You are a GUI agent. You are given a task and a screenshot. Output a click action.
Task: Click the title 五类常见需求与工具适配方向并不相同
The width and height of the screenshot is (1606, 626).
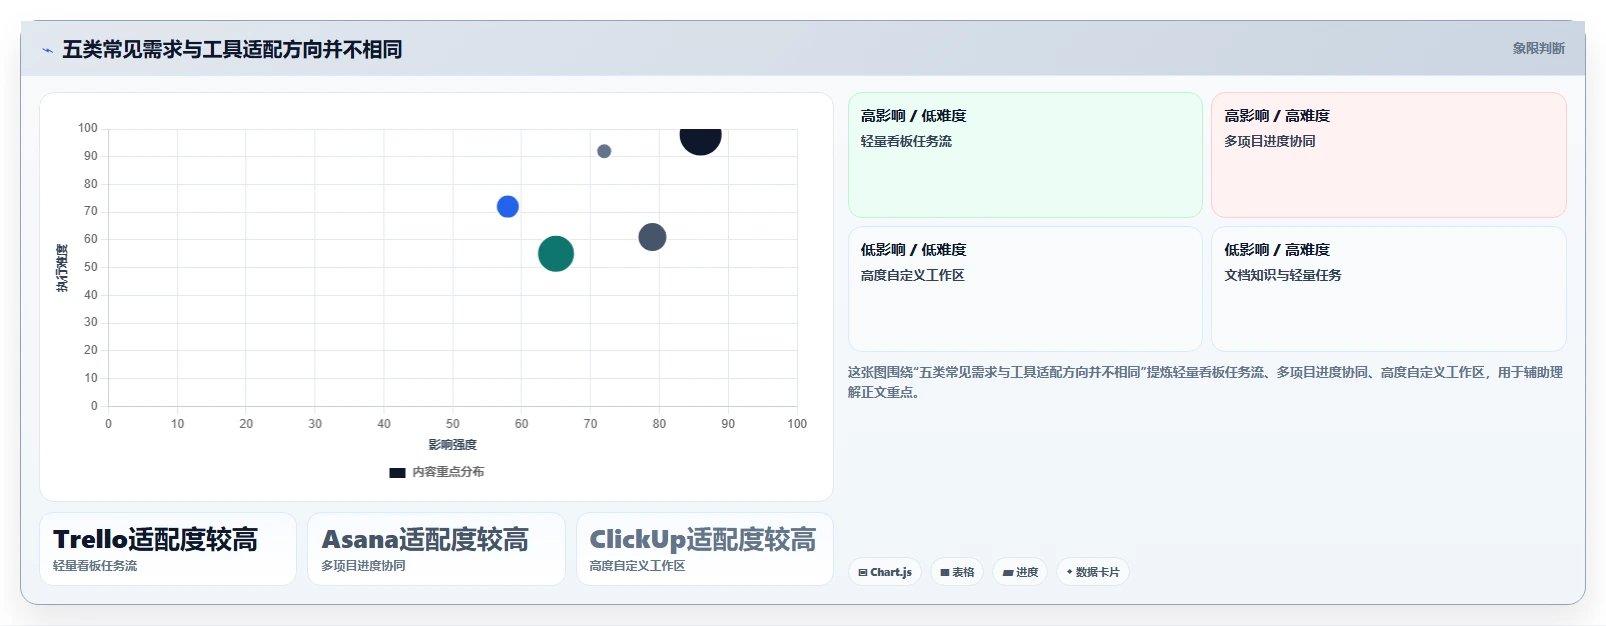232,49
